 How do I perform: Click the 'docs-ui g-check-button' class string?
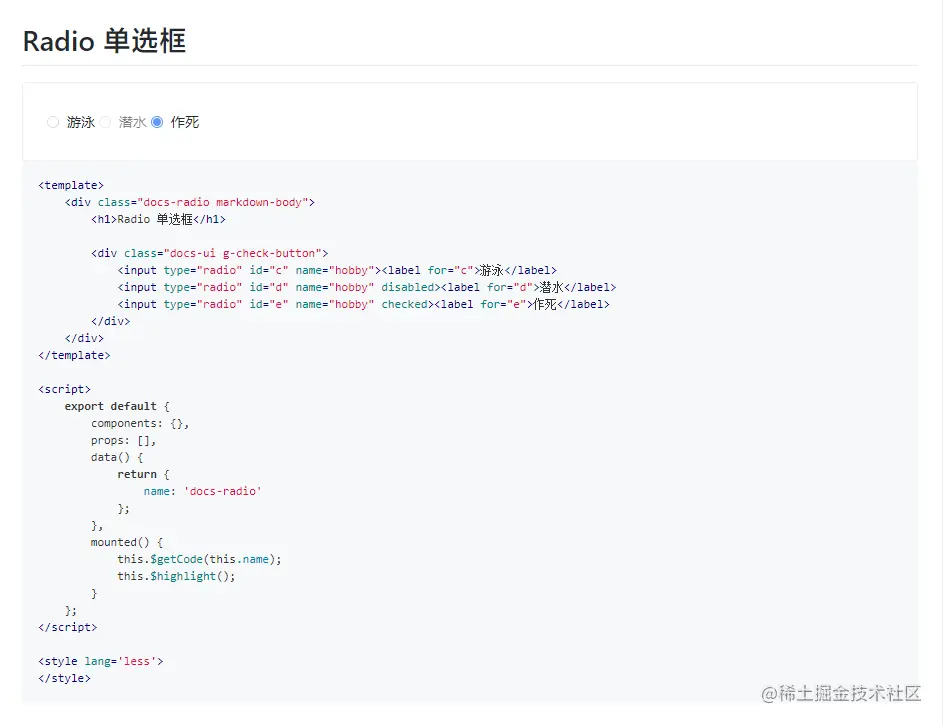[x=243, y=253]
